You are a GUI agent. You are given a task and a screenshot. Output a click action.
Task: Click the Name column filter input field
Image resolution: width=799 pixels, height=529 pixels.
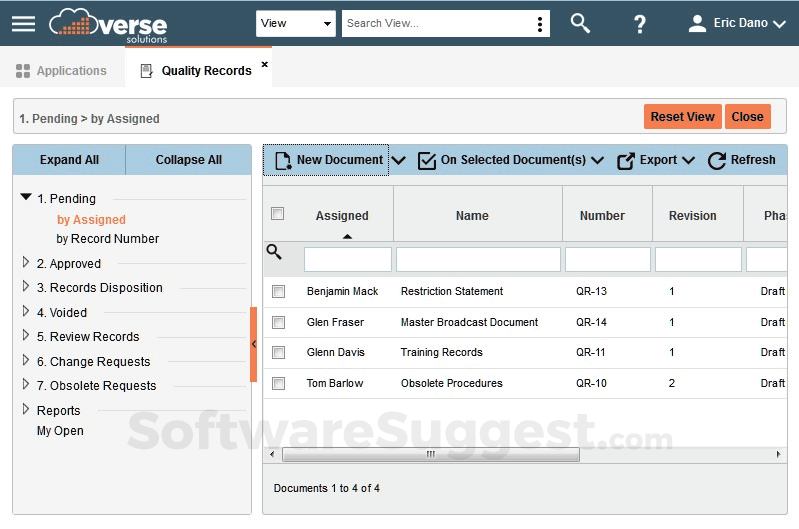(x=478, y=260)
